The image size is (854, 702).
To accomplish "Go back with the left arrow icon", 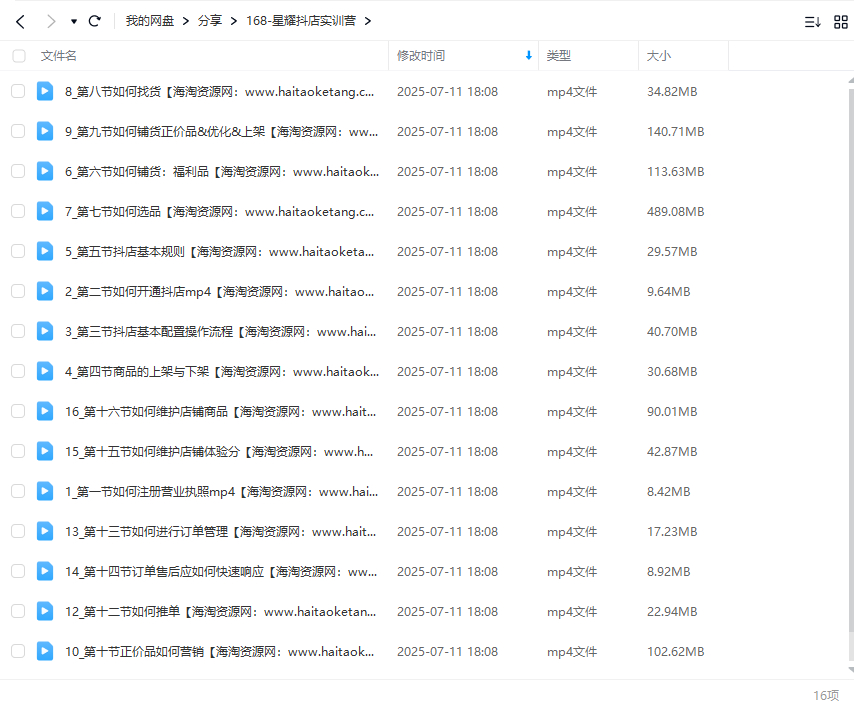I will pos(21,21).
